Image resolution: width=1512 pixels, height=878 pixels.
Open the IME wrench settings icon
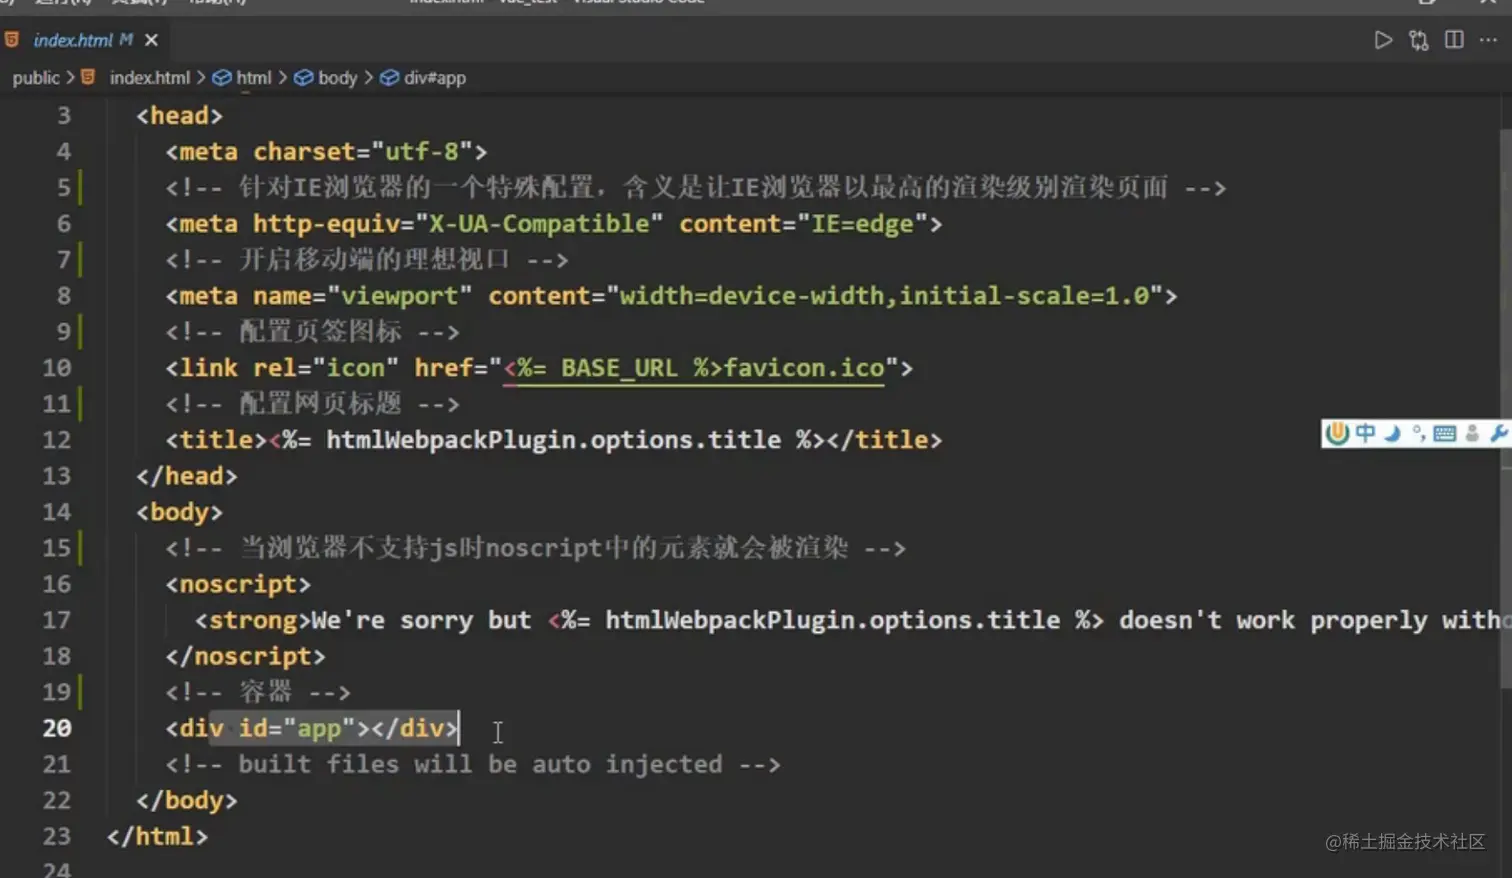[x=1498, y=433]
